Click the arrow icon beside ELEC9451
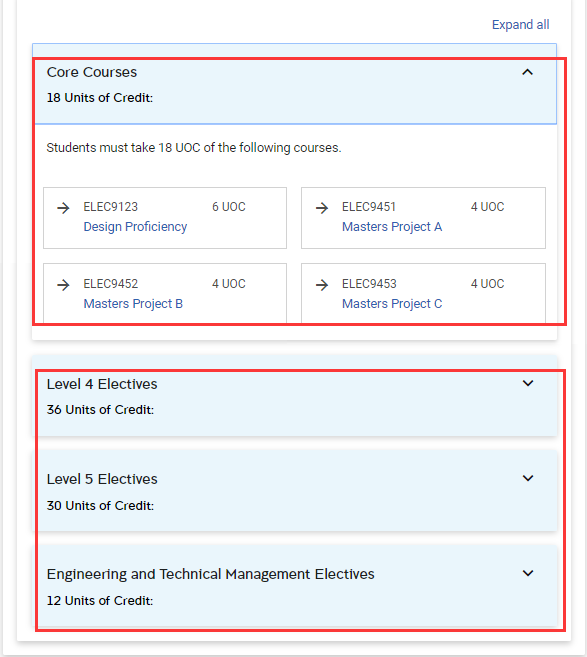The width and height of the screenshot is (587, 657). pos(322,207)
